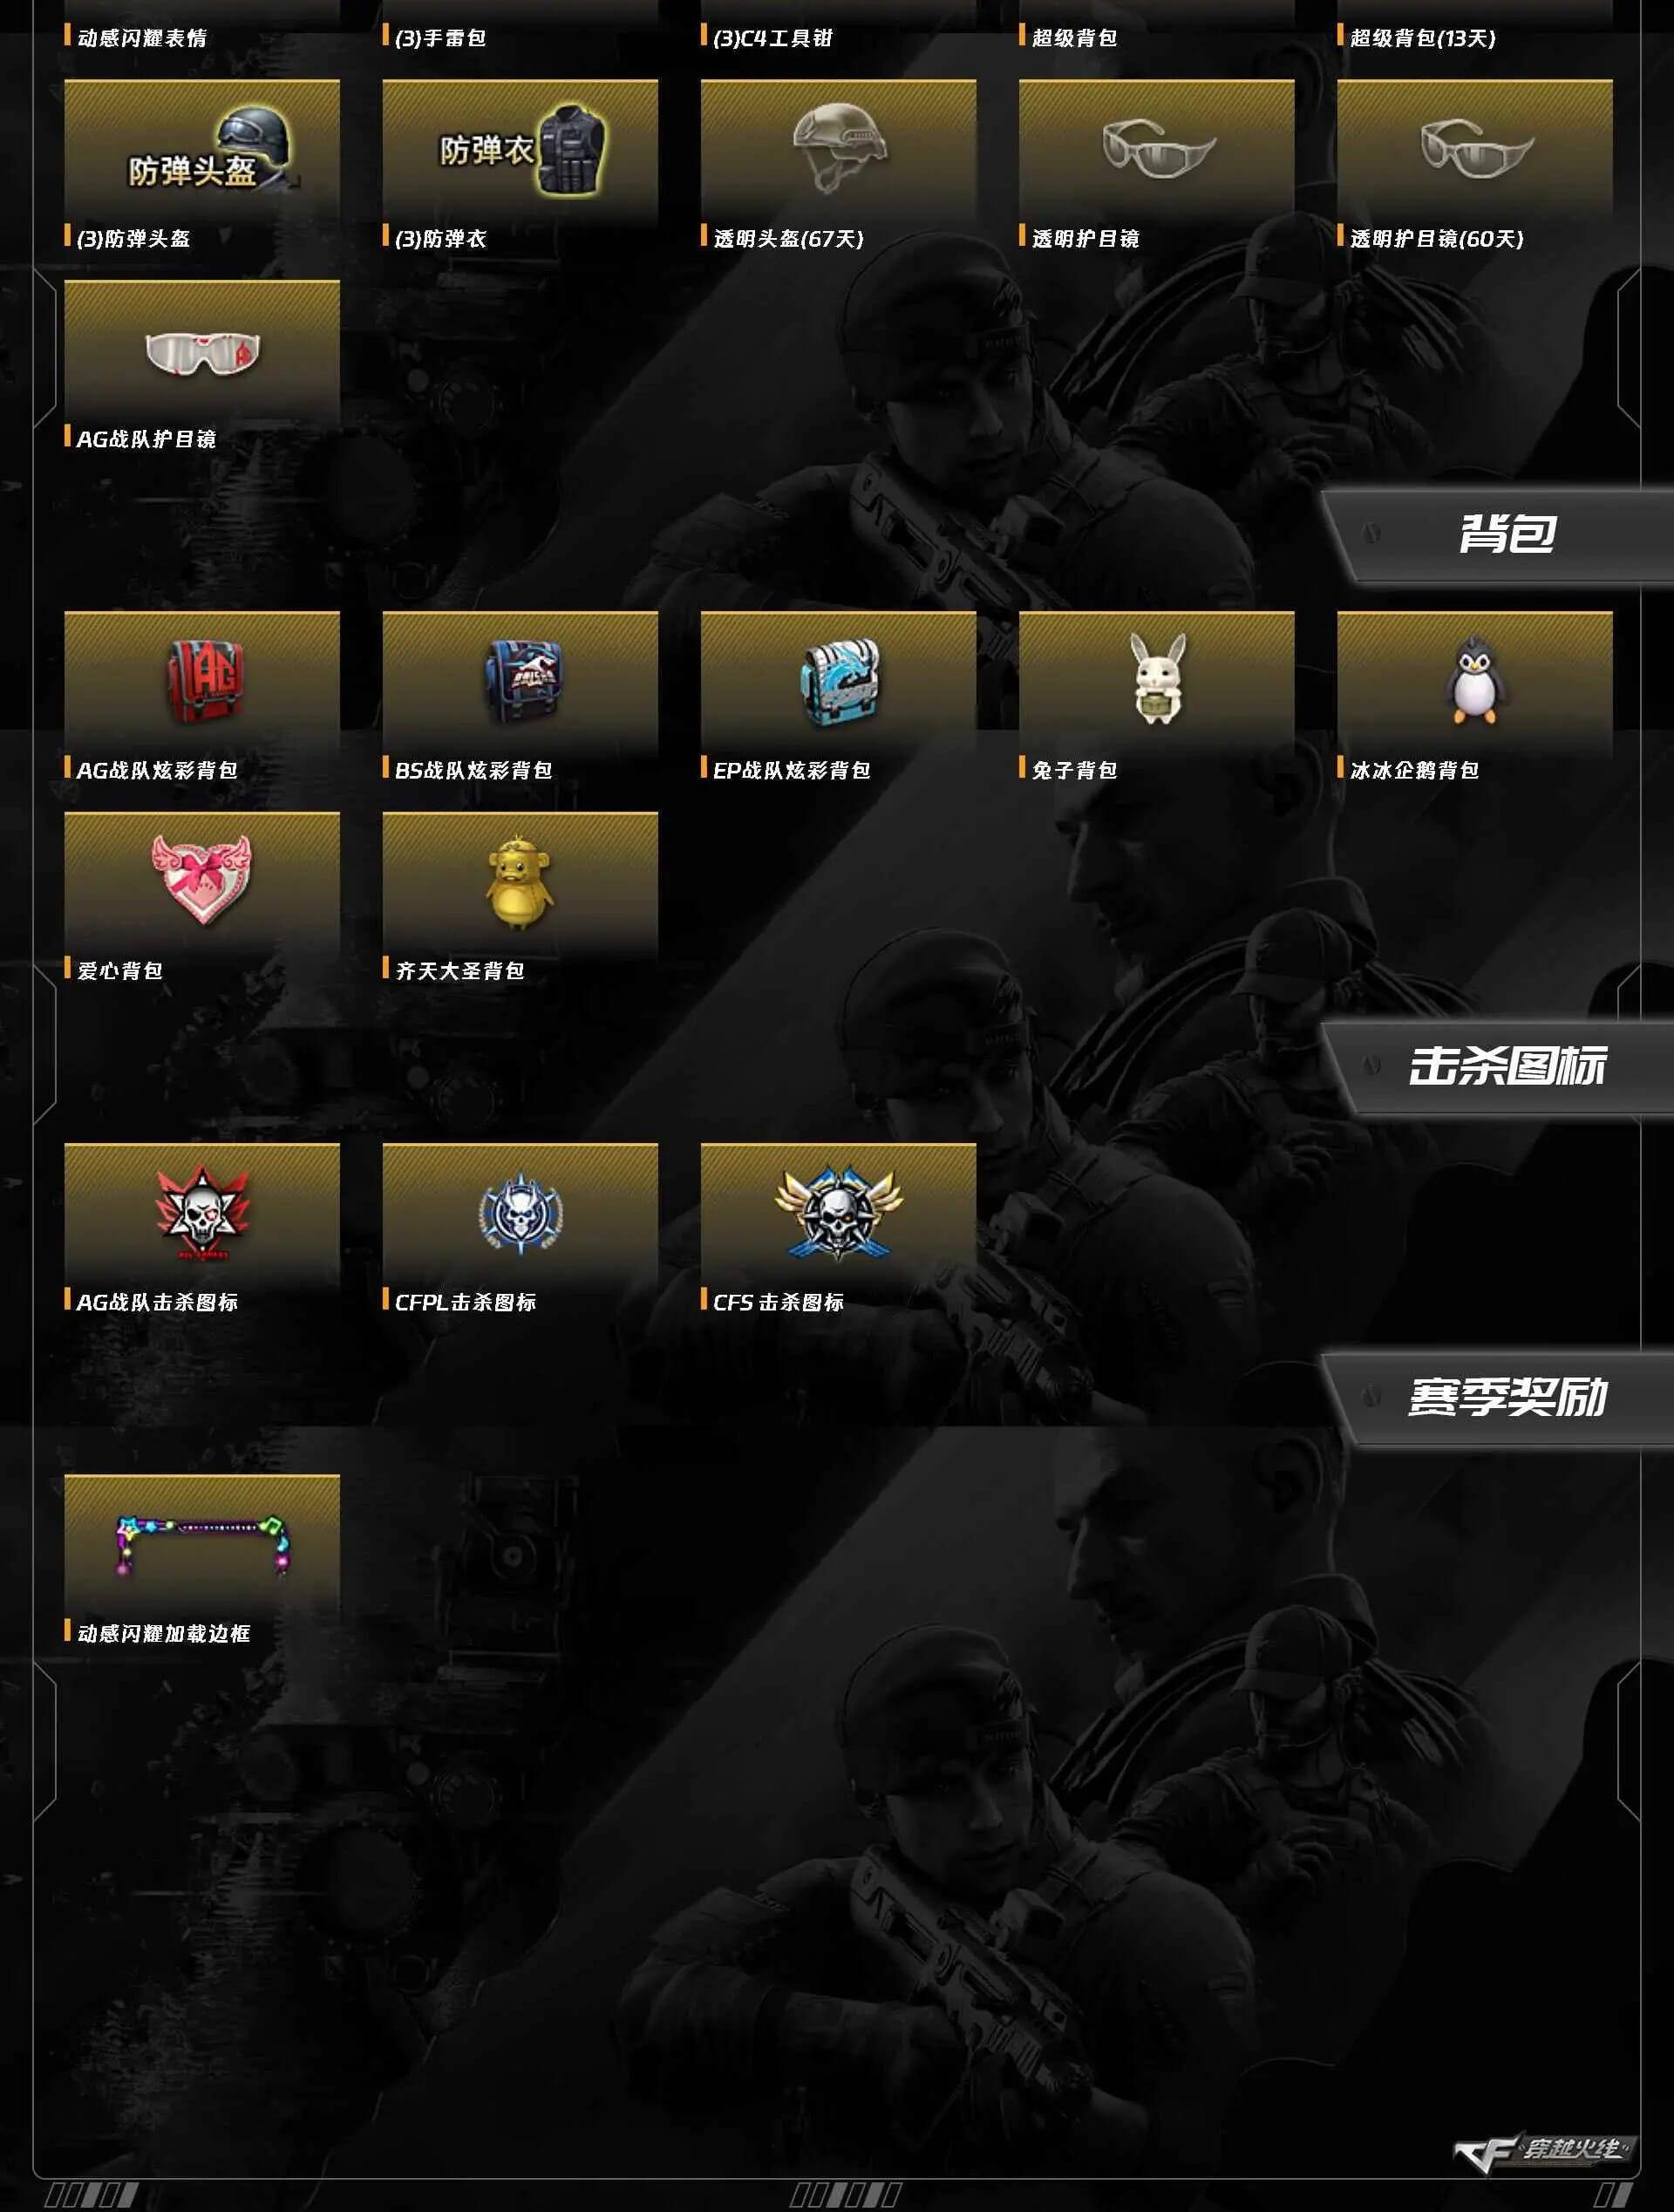The image size is (1674, 2212).
Task: Click the 透明头盔(67天) helmet icon
Action: point(838,150)
